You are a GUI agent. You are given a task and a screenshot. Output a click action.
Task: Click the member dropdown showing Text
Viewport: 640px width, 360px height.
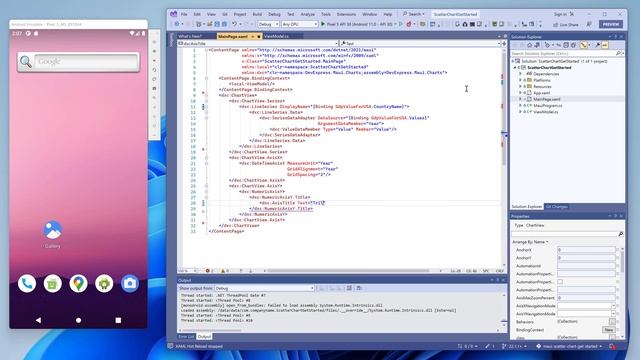(x=420, y=43)
